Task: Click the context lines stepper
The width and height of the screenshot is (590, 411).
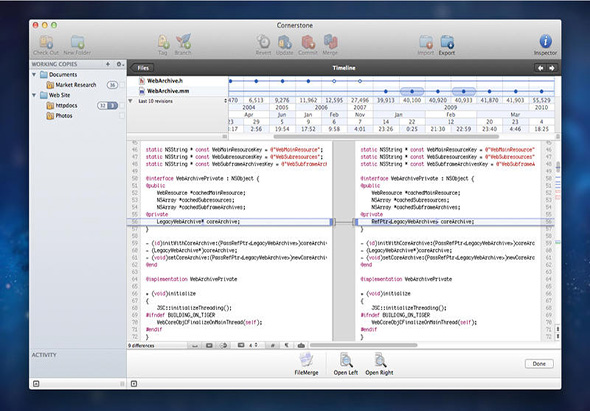Action: tap(257, 345)
